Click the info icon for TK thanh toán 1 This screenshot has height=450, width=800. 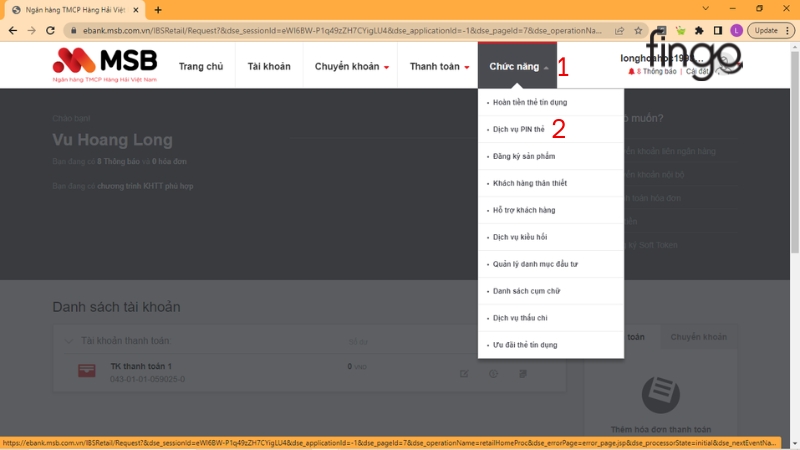[493, 374]
